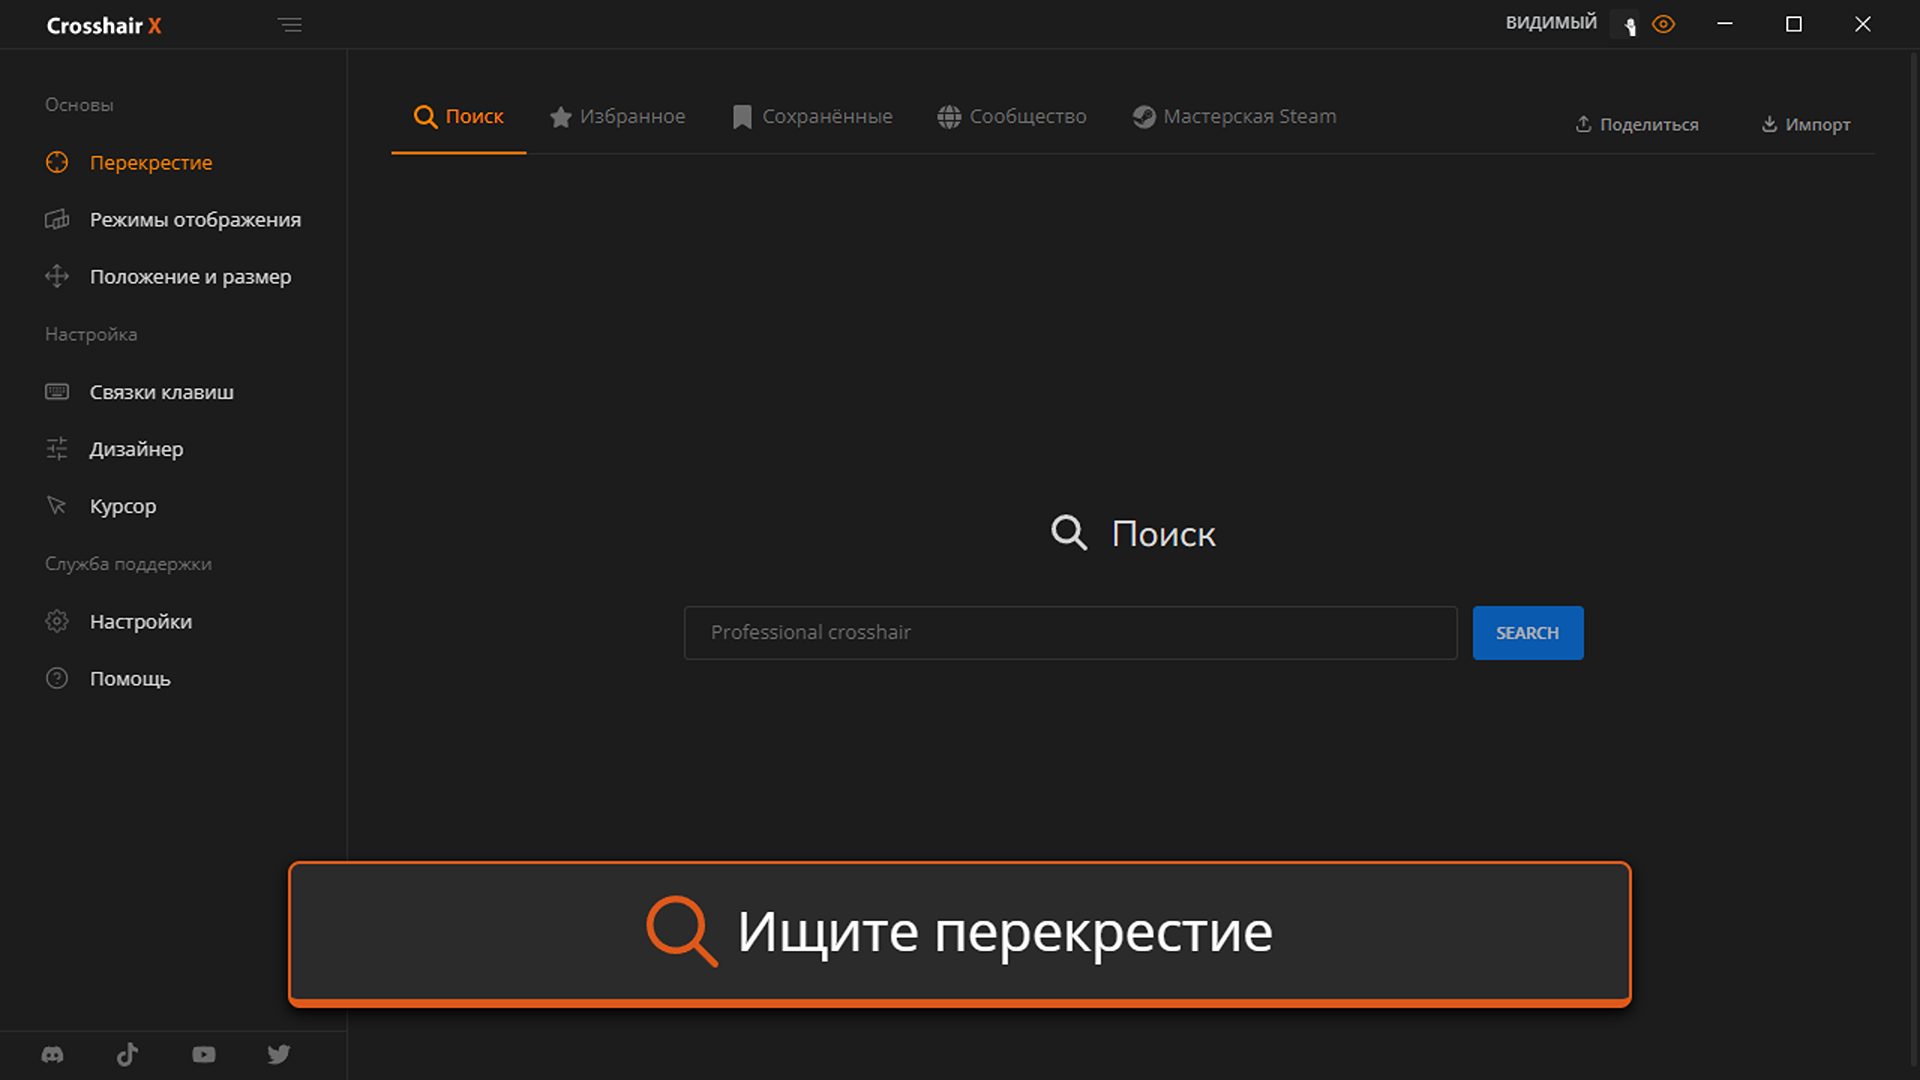Switch to the Избранное tab
Image resolution: width=1920 pixels, height=1080 pixels.
pyautogui.click(x=617, y=117)
